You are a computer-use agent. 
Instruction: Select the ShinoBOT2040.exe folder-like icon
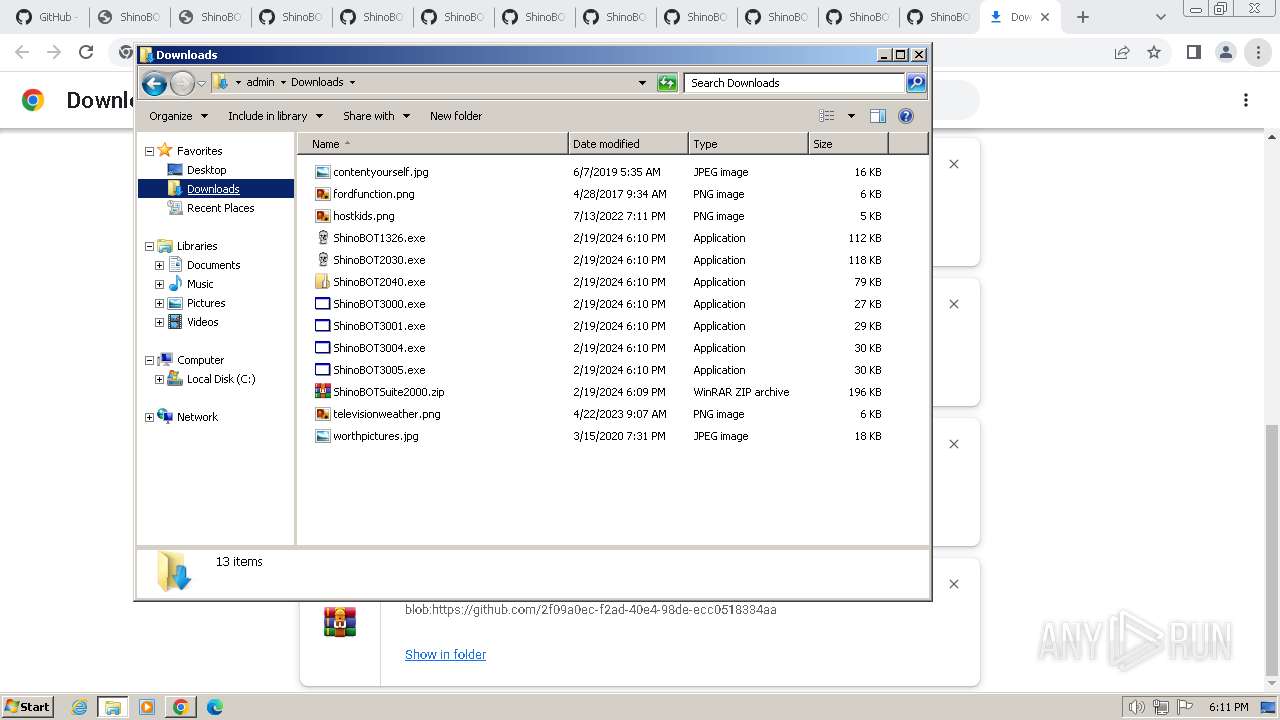point(322,282)
